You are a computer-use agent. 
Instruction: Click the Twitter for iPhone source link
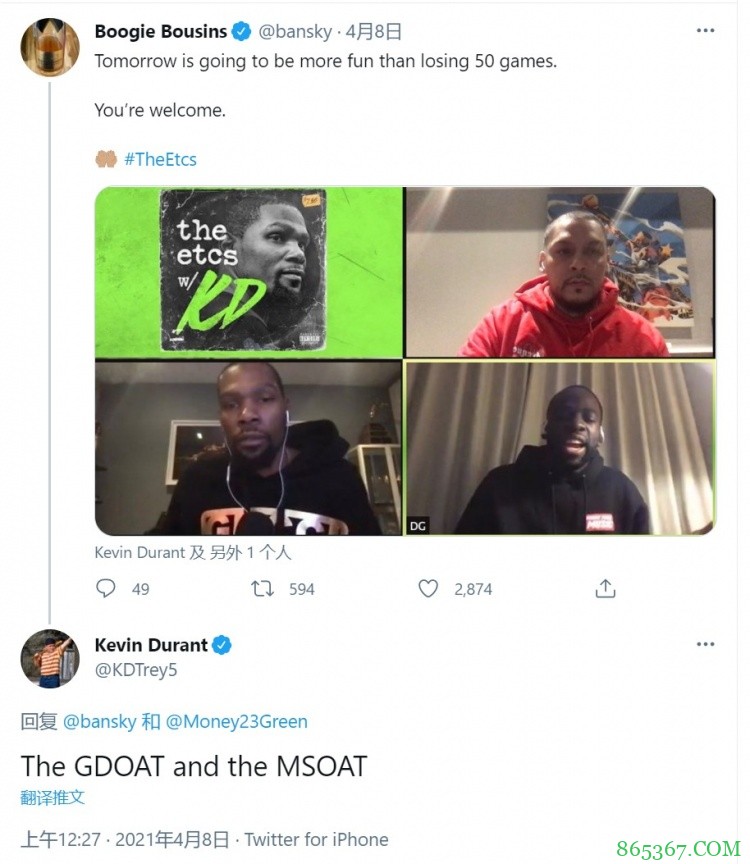coord(316,839)
